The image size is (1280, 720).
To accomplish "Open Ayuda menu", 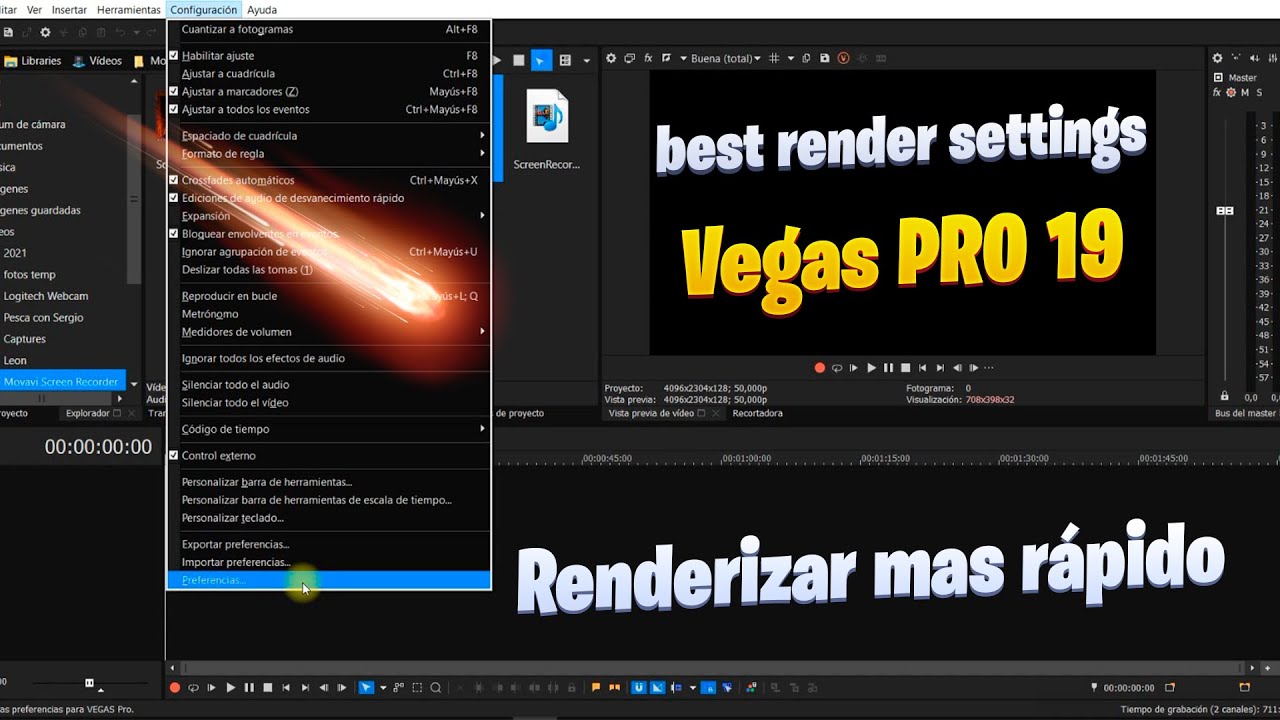I will pos(262,10).
